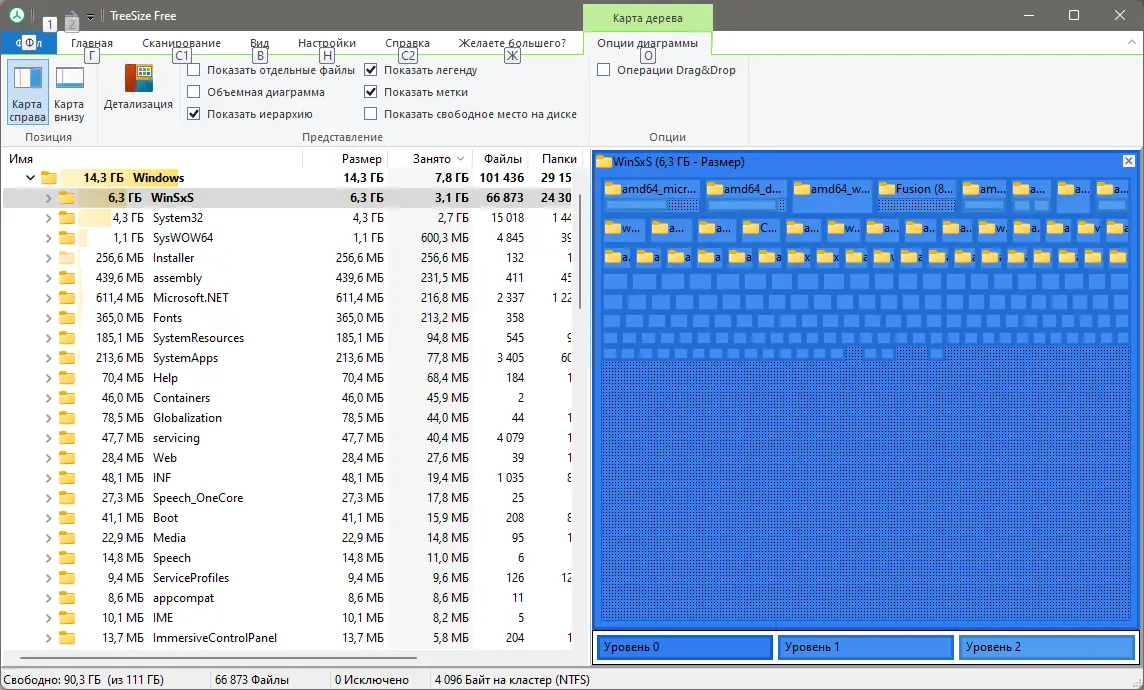1144x690 pixels.
Task: Enable Показать отдельные файлы checkbox
Action: 193,70
